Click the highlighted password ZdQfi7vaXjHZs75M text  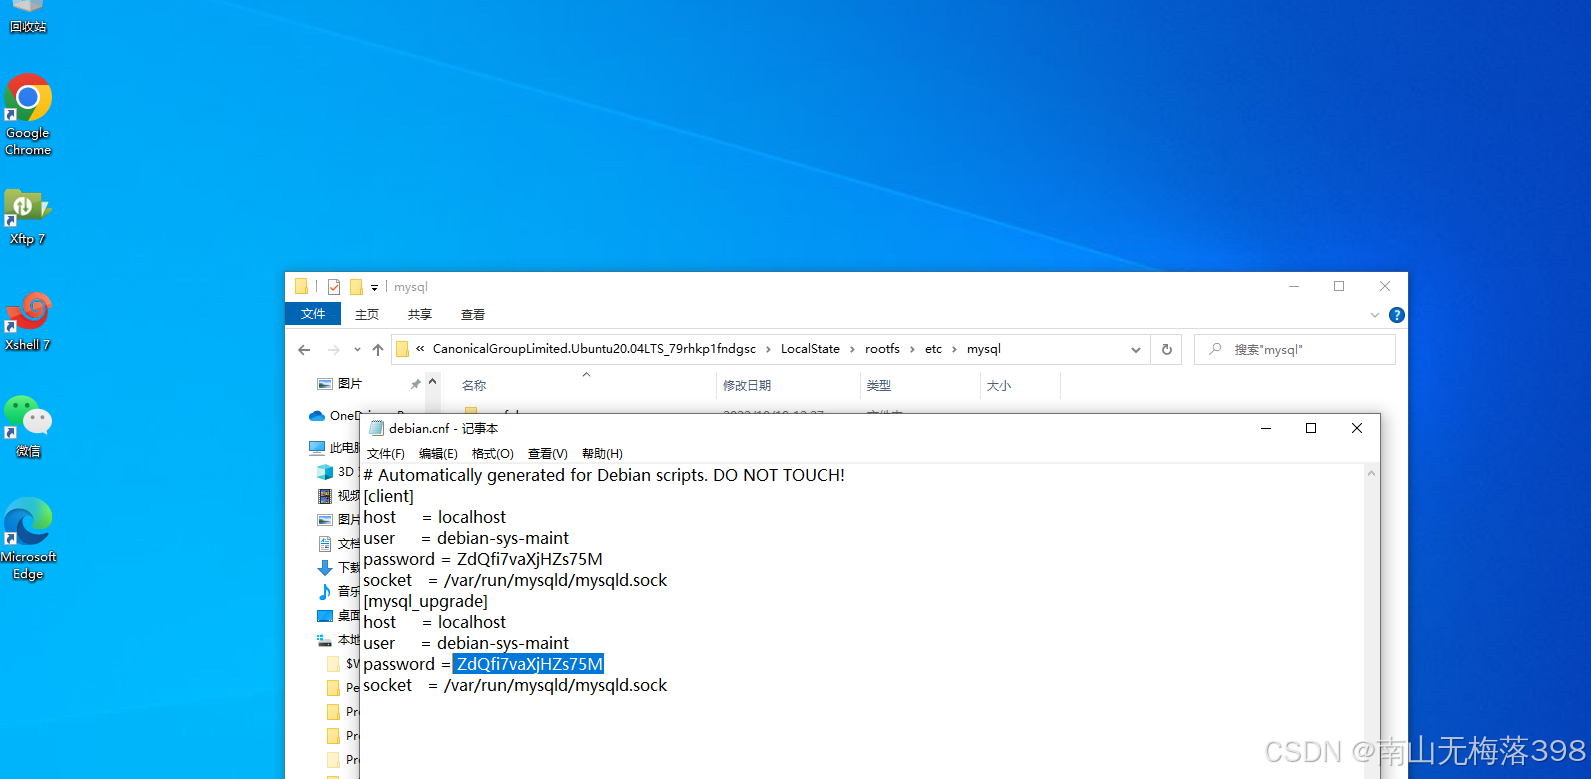point(528,664)
